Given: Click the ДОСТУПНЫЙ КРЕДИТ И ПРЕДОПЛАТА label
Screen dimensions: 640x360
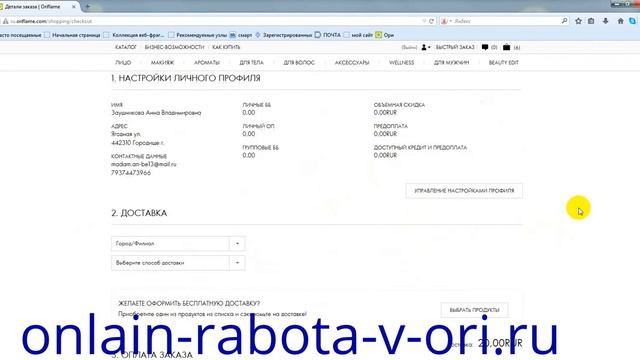Looking at the screenshot, I should click(x=420, y=147).
